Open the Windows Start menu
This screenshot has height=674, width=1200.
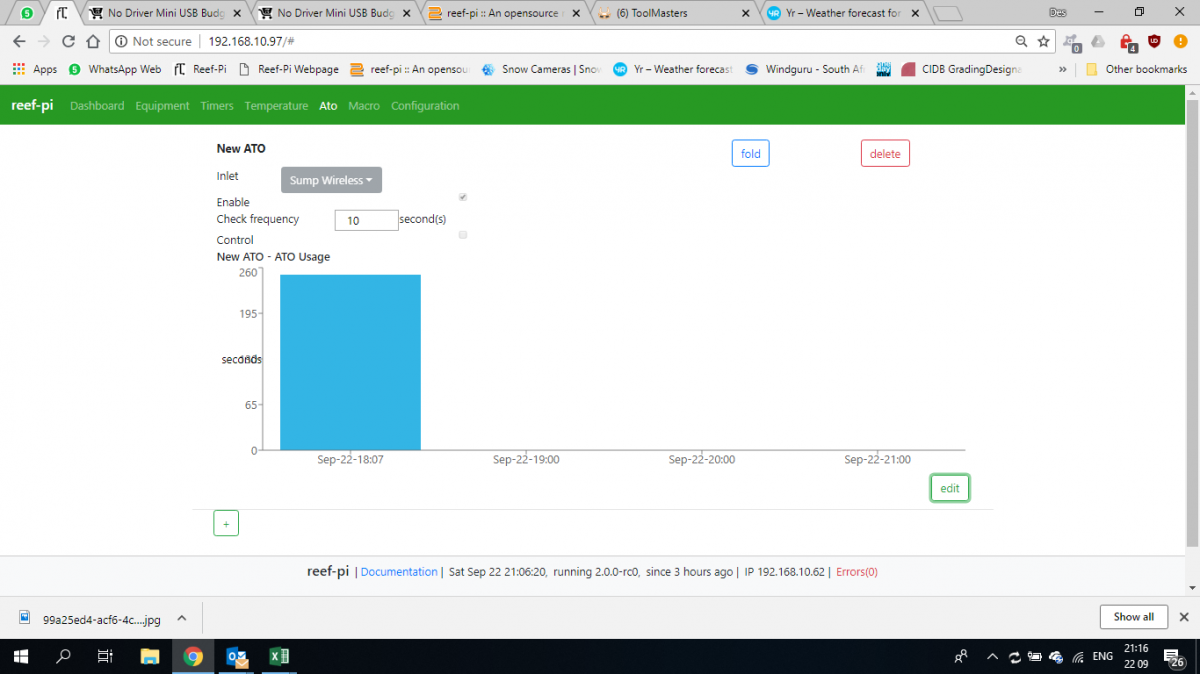pos(20,657)
